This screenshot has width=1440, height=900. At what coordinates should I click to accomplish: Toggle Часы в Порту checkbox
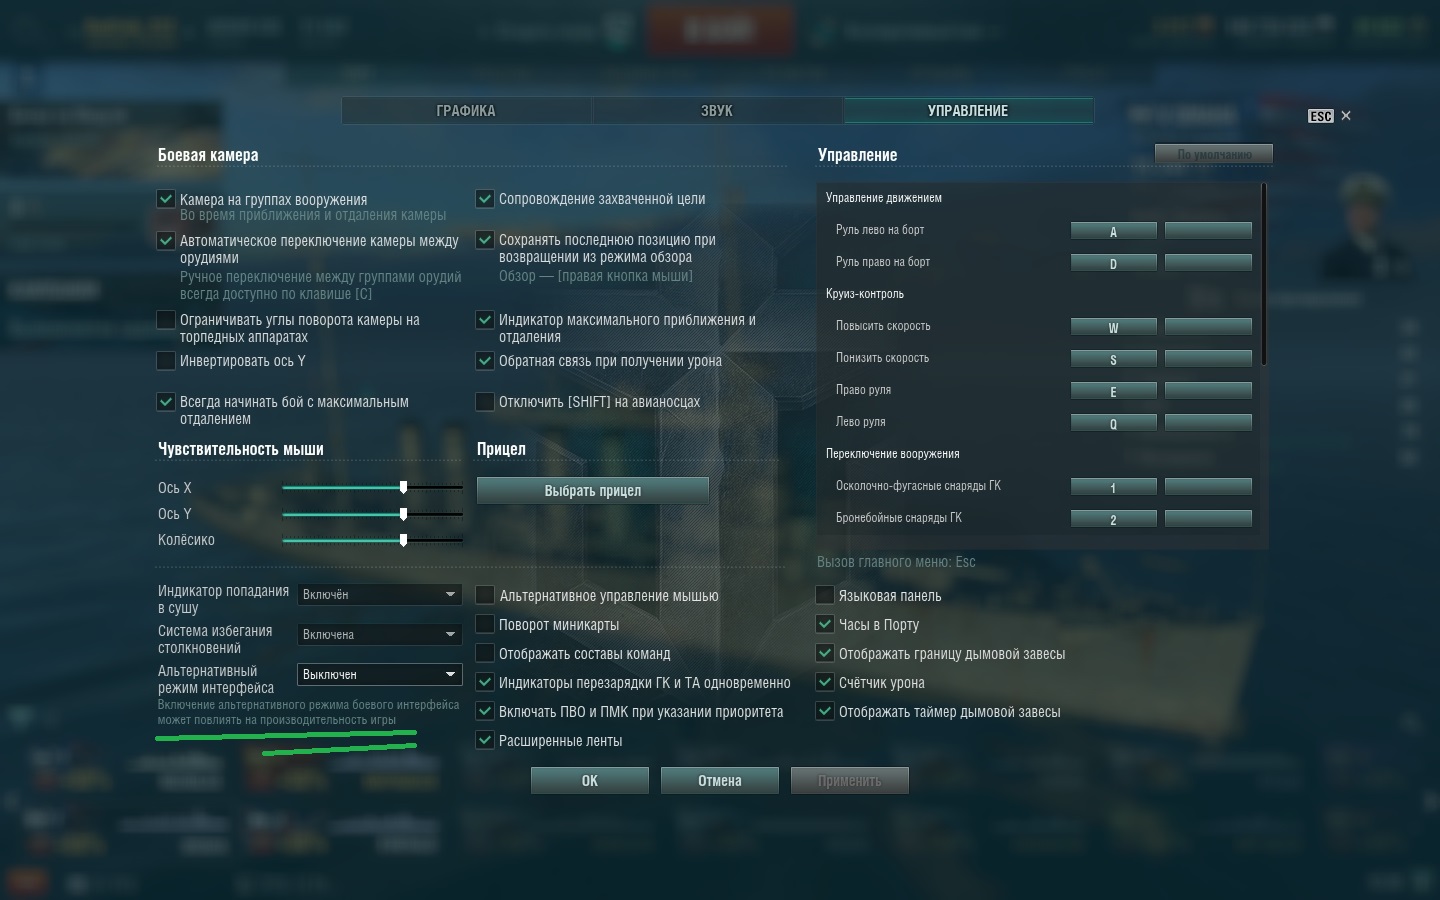point(825,624)
